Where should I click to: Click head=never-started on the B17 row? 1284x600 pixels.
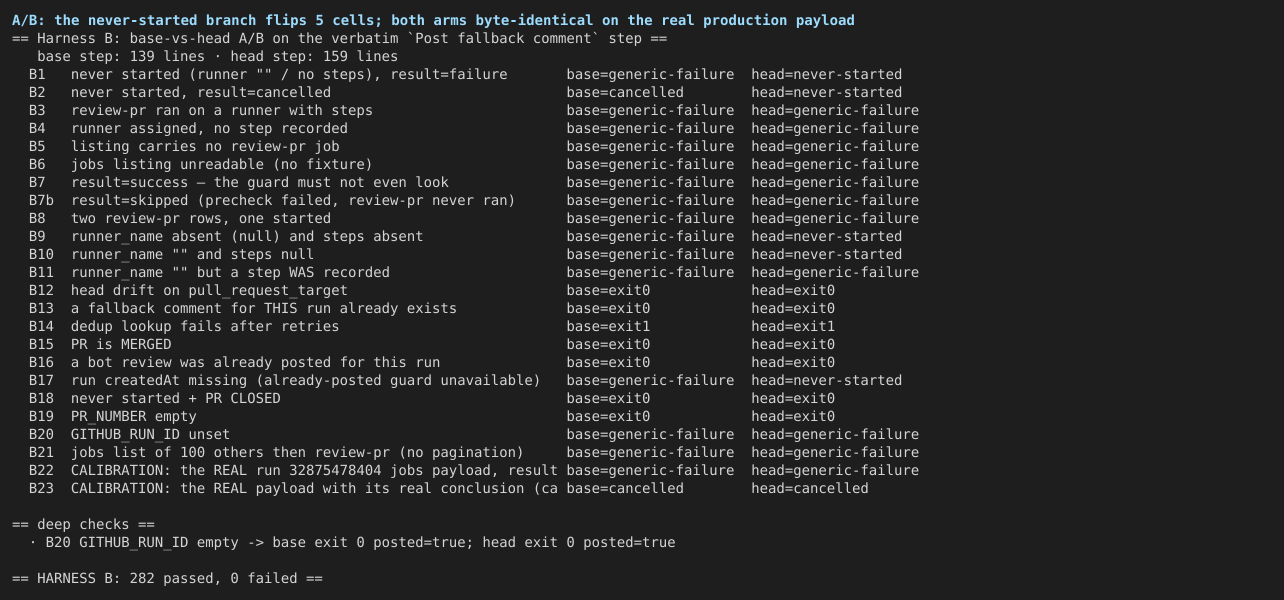(826, 380)
